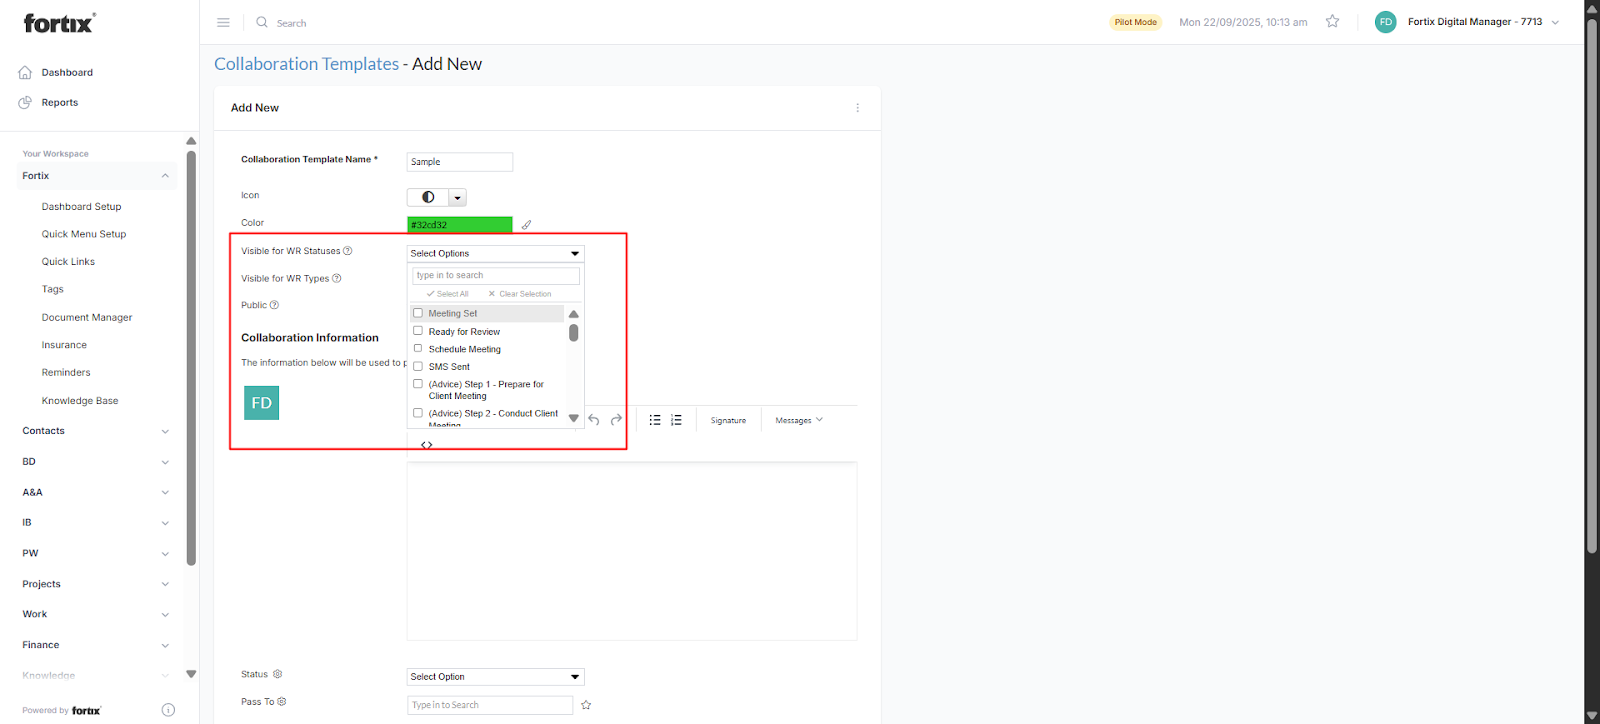Open Document Manager in sidebar

(x=87, y=317)
